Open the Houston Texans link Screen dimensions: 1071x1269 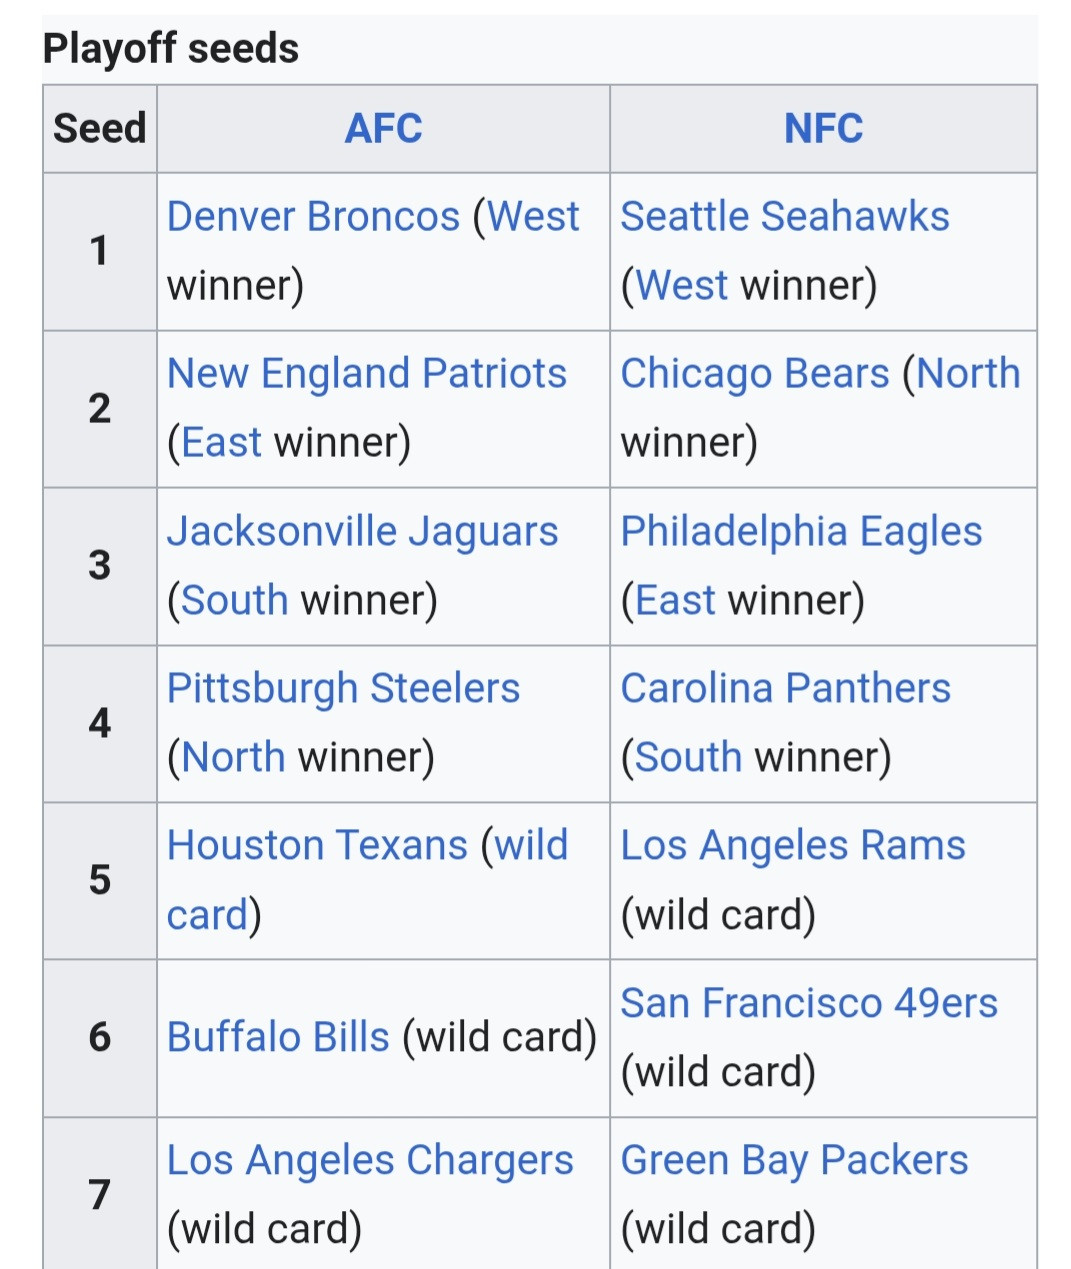coord(317,846)
